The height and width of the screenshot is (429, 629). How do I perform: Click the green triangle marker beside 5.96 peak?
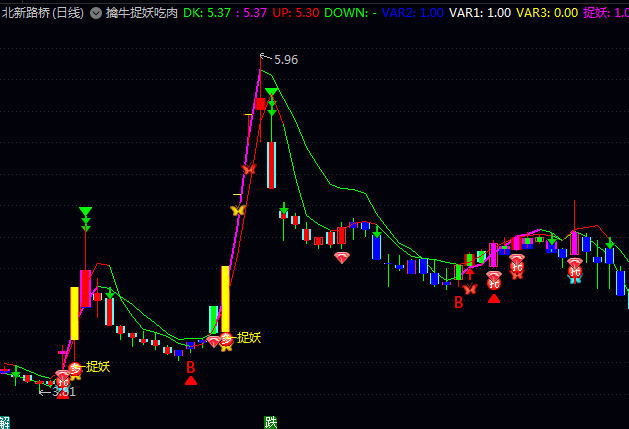click(x=272, y=91)
